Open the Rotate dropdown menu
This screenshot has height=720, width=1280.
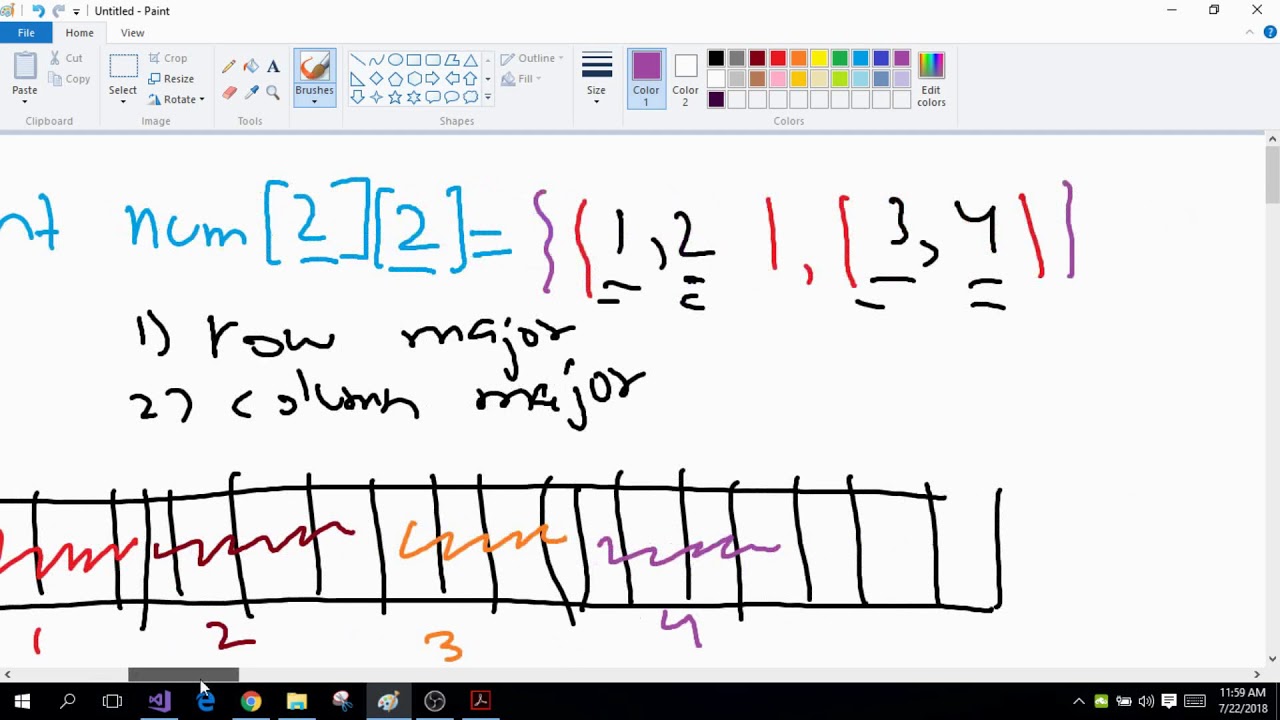point(176,99)
